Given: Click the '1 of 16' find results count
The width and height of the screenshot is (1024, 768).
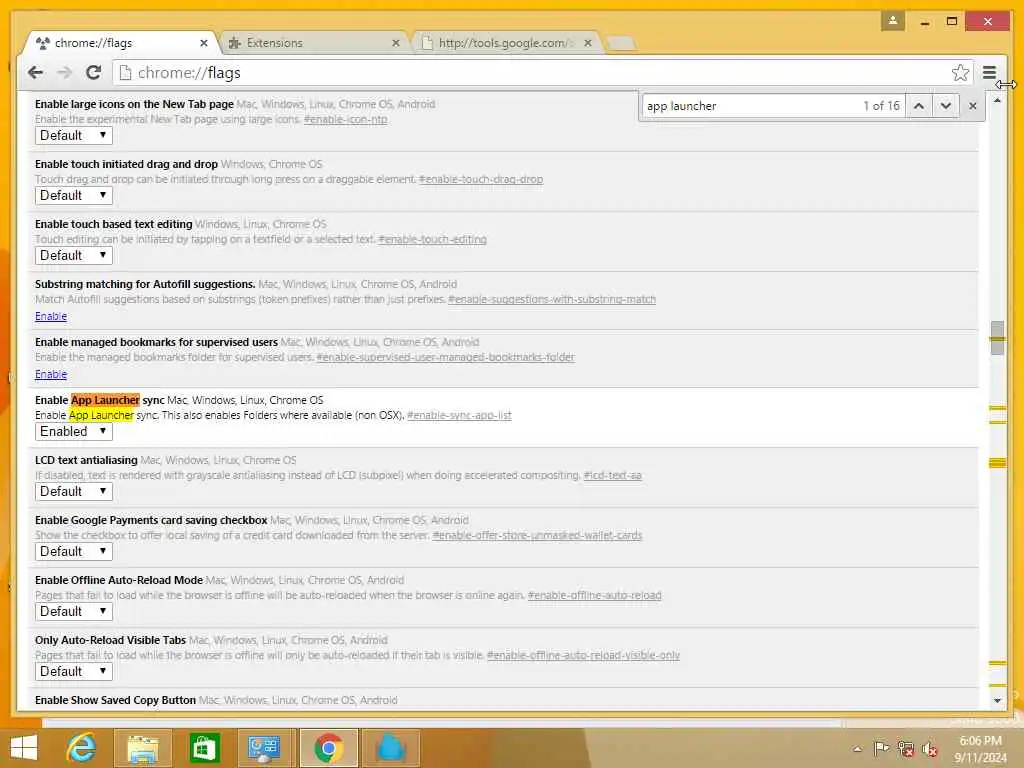Looking at the screenshot, I should coord(881,106).
